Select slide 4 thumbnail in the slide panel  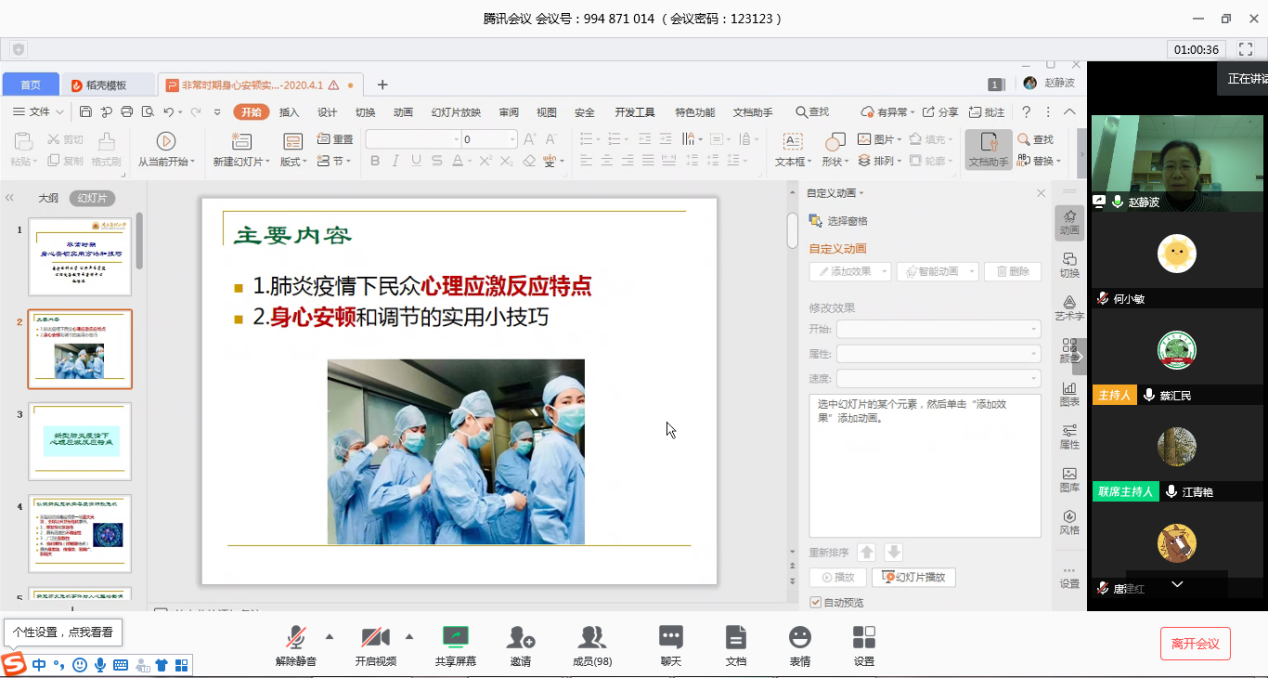[80, 534]
